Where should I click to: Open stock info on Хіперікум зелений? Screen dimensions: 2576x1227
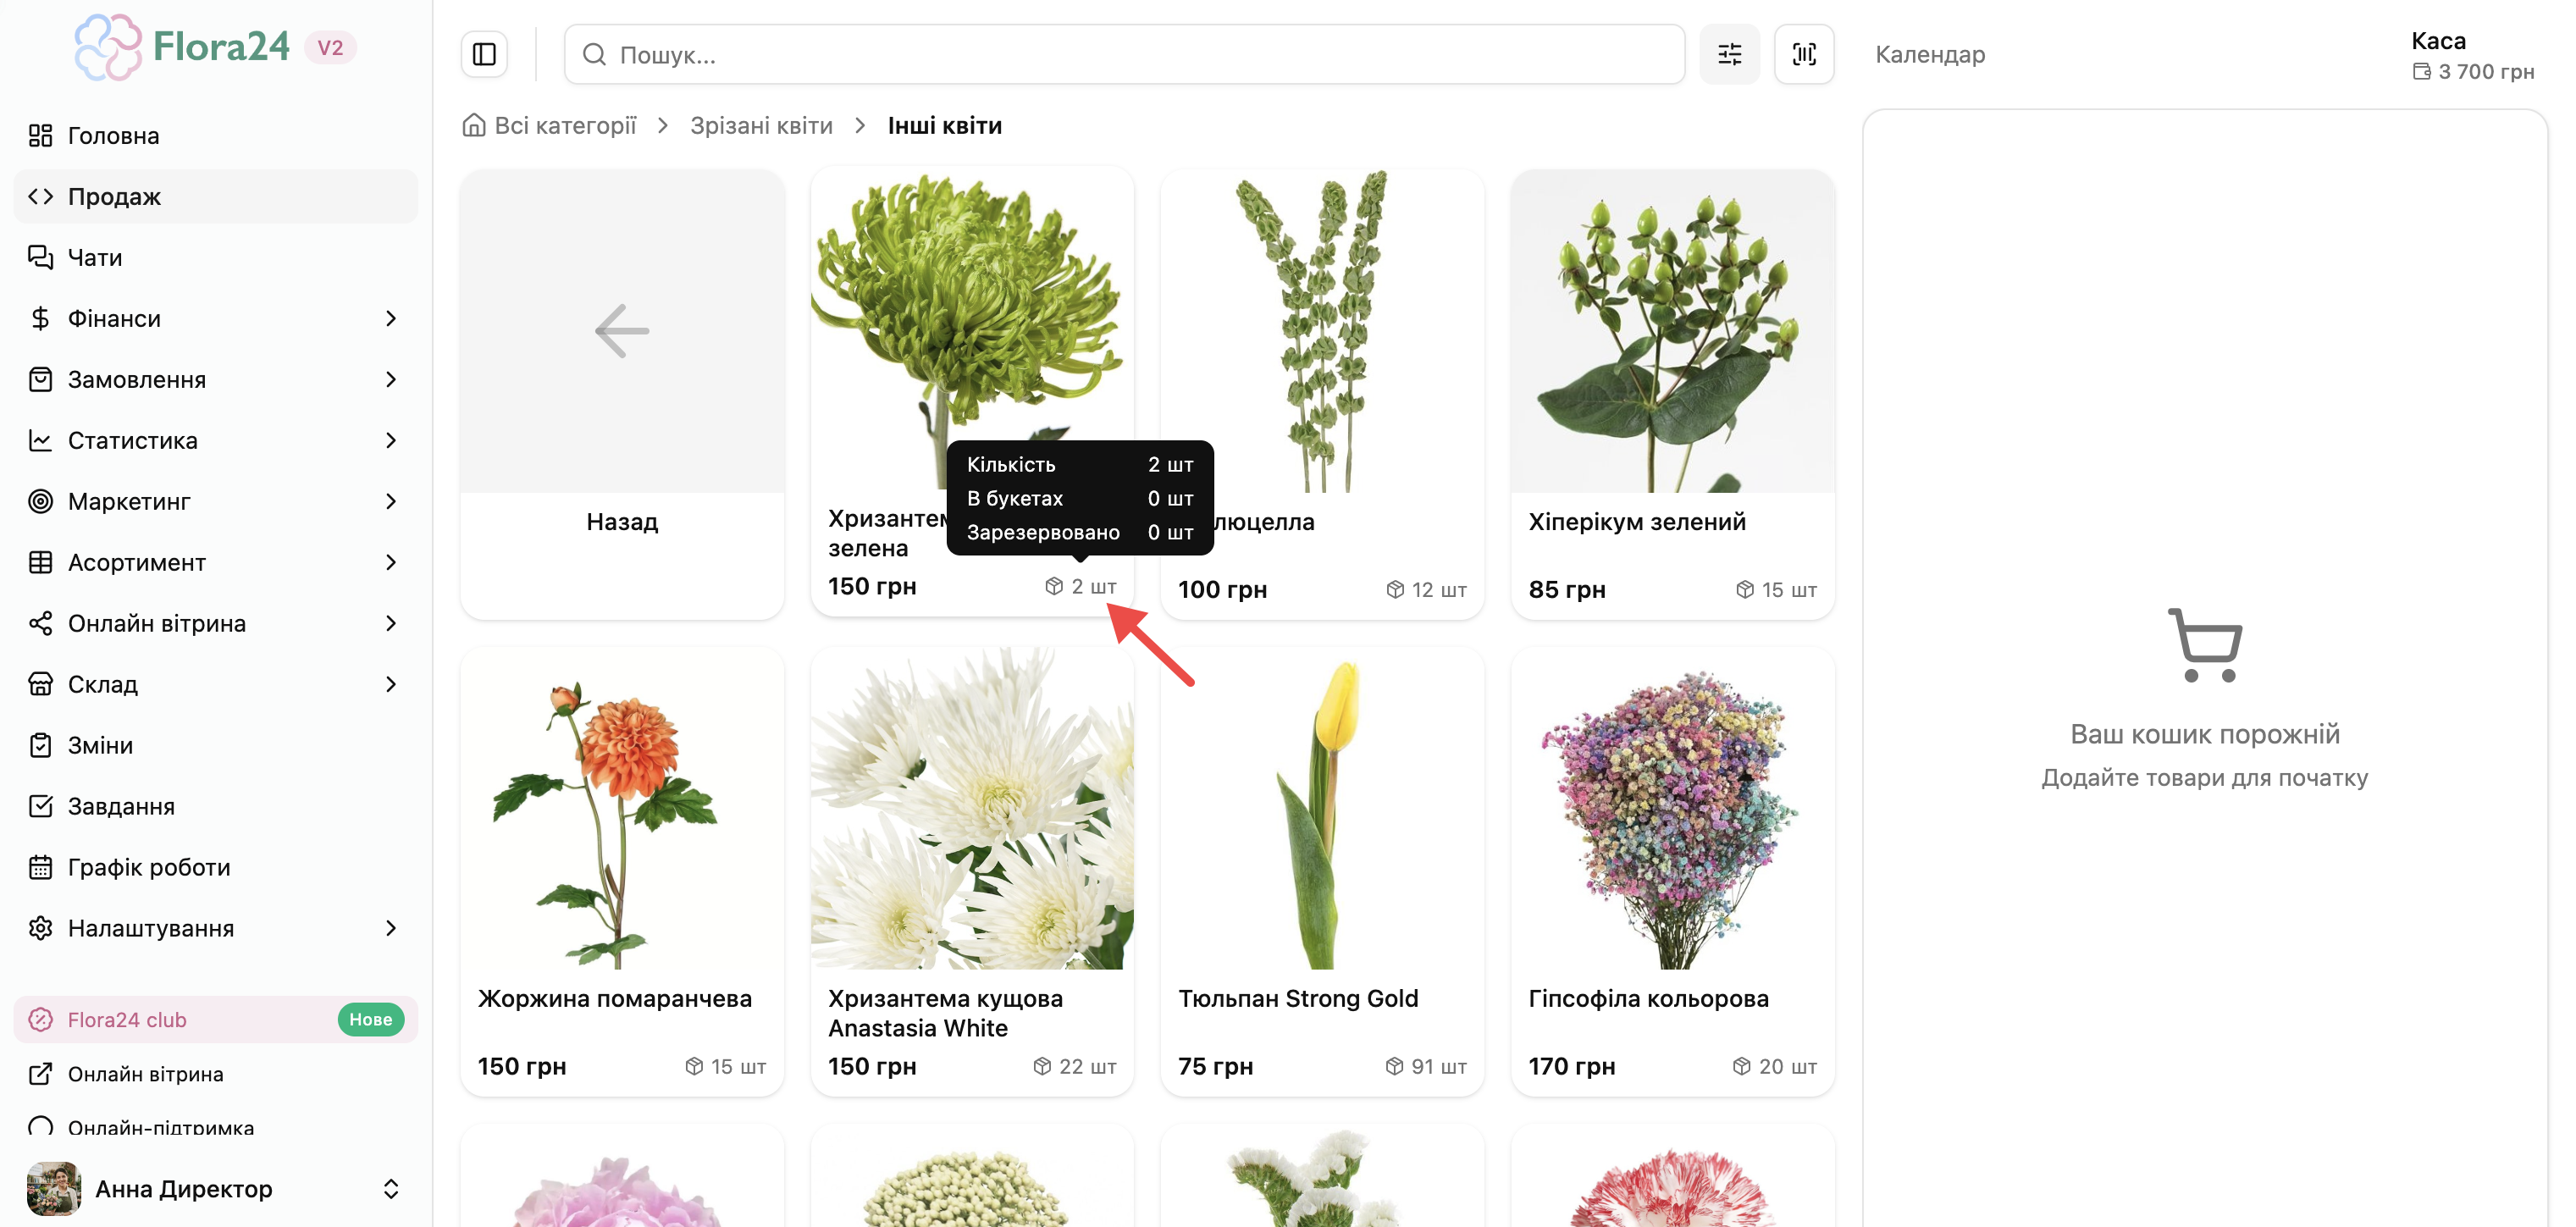(x=1776, y=590)
